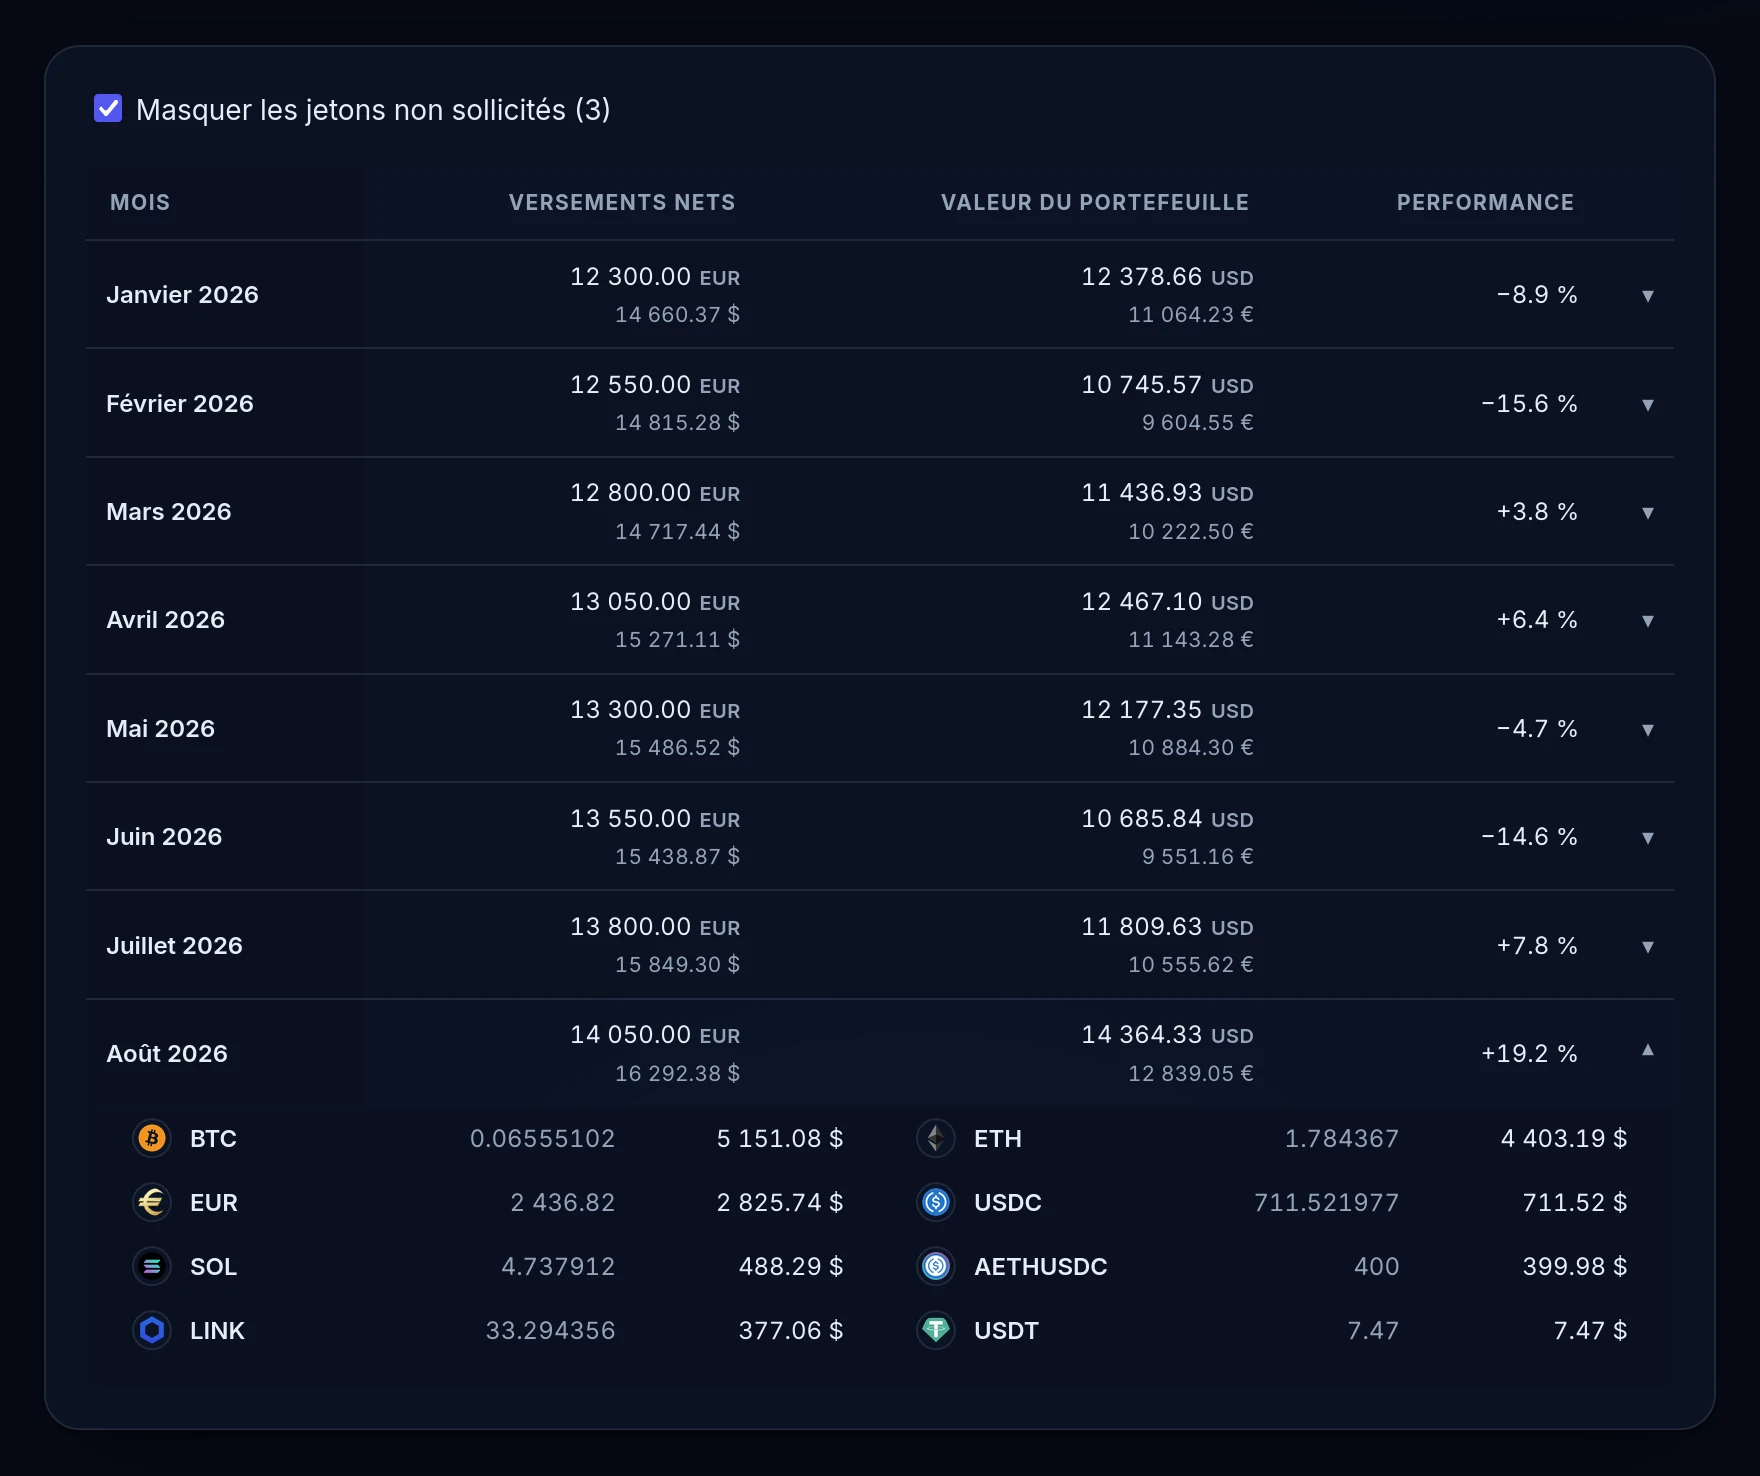1760x1476 pixels.
Task: Click the USDT Tether token icon
Action: click(936, 1330)
